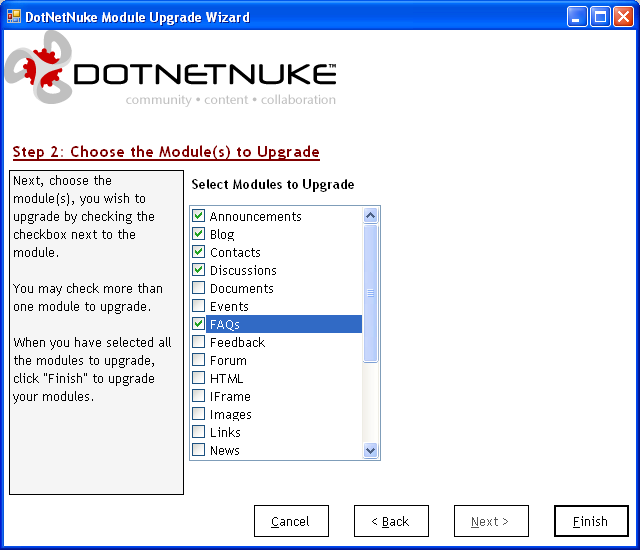640x550 pixels.
Task: Select the News list row text
Action: tap(224, 450)
